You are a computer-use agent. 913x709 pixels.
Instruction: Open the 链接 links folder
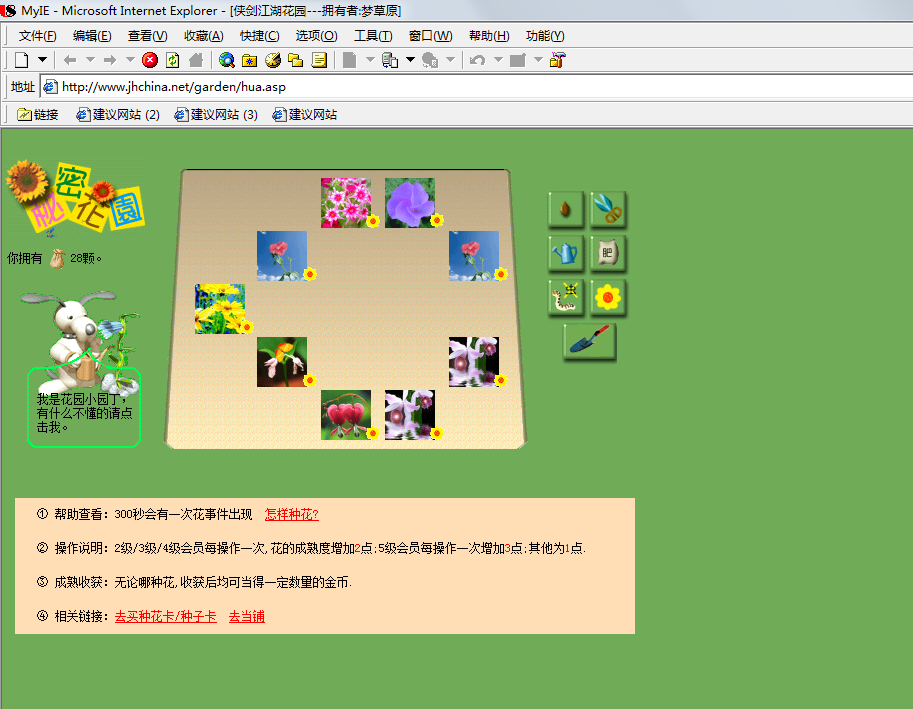tap(38, 115)
